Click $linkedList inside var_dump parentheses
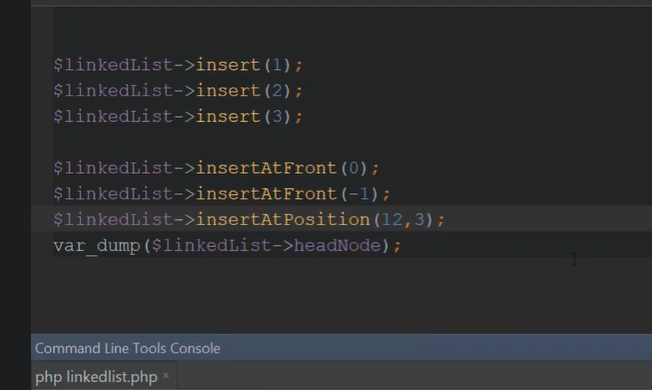This screenshot has width=652, height=390. tap(211, 246)
